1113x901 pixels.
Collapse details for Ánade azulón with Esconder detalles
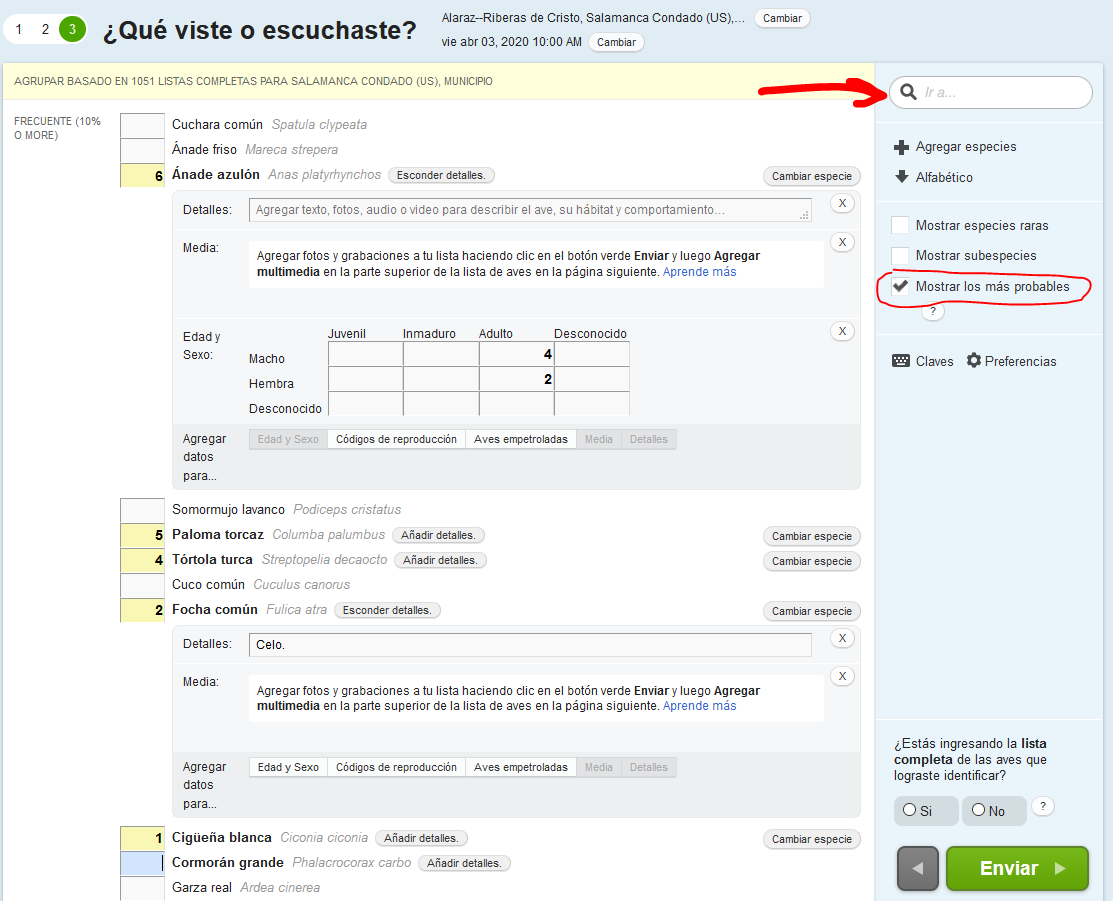click(441, 175)
